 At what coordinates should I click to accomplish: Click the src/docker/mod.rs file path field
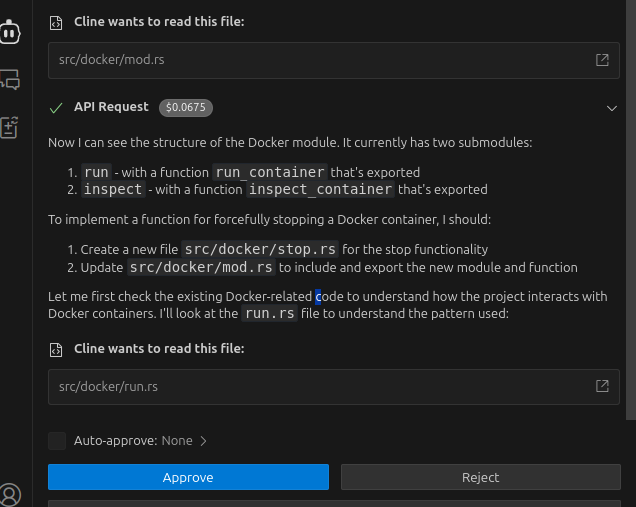pos(300,60)
